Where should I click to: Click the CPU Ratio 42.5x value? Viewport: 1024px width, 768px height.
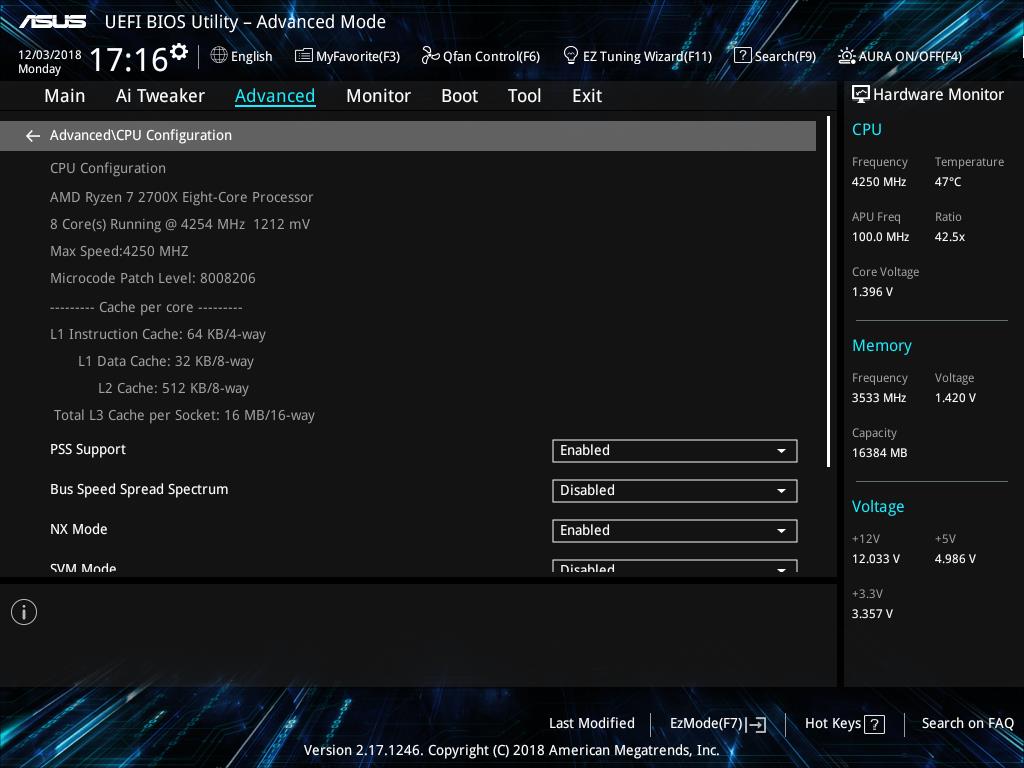click(x=950, y=236)
